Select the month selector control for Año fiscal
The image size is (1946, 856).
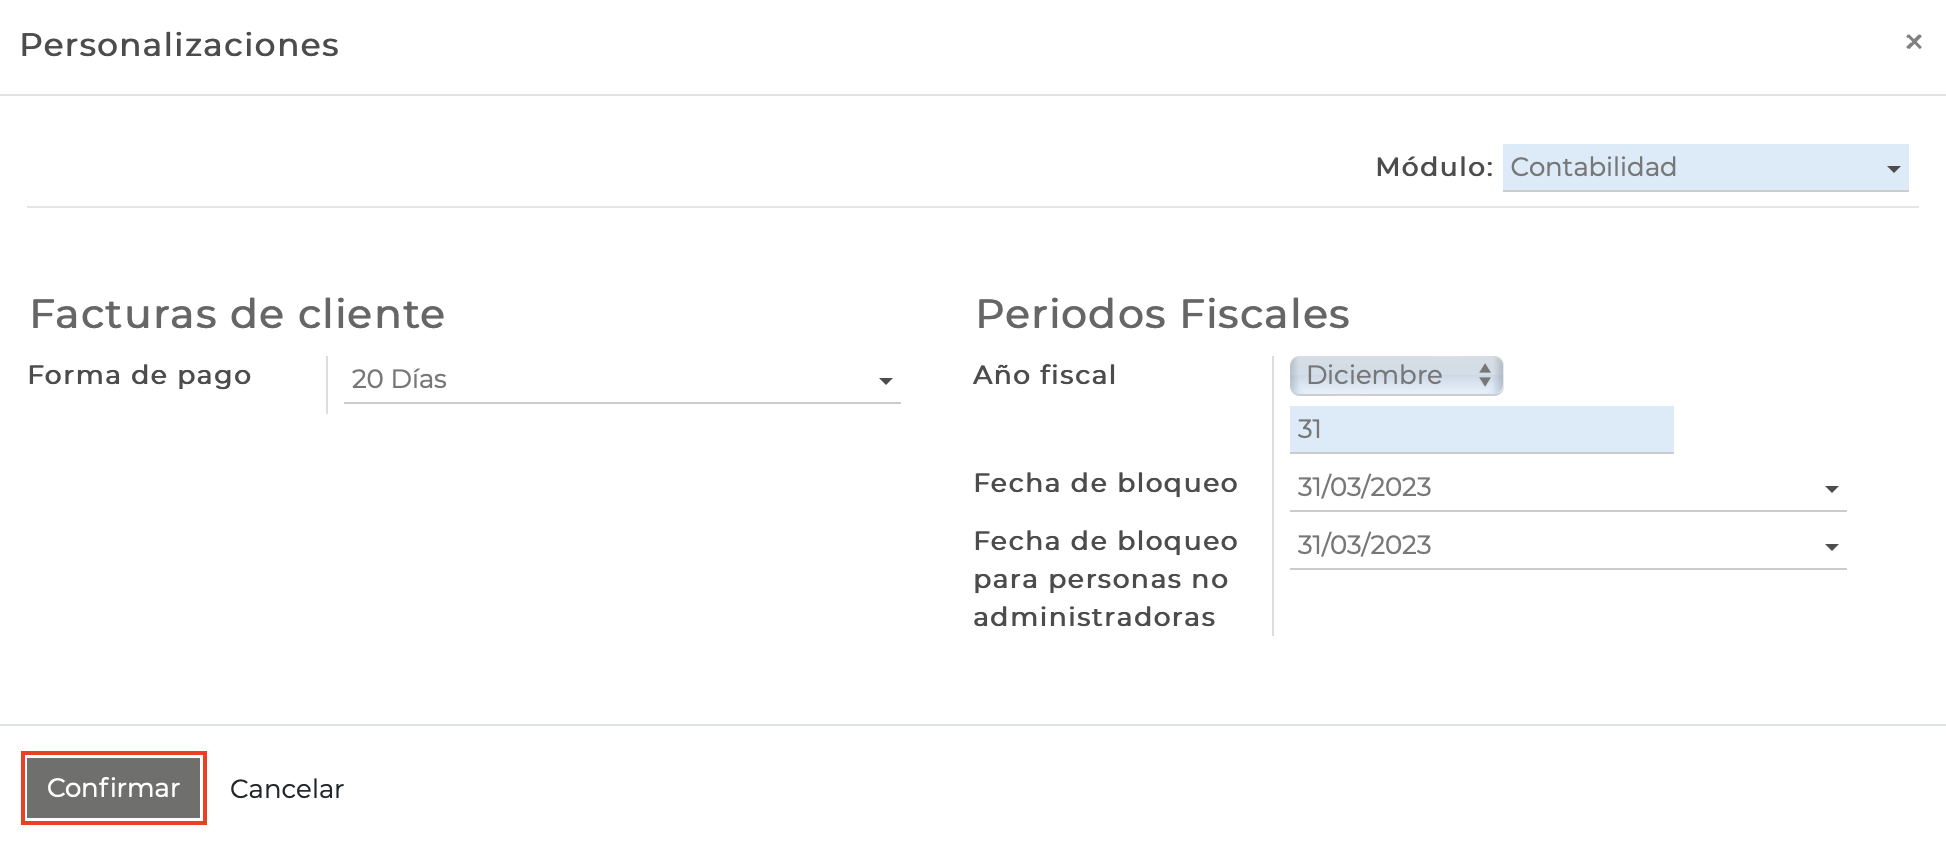pos(1395,376)
